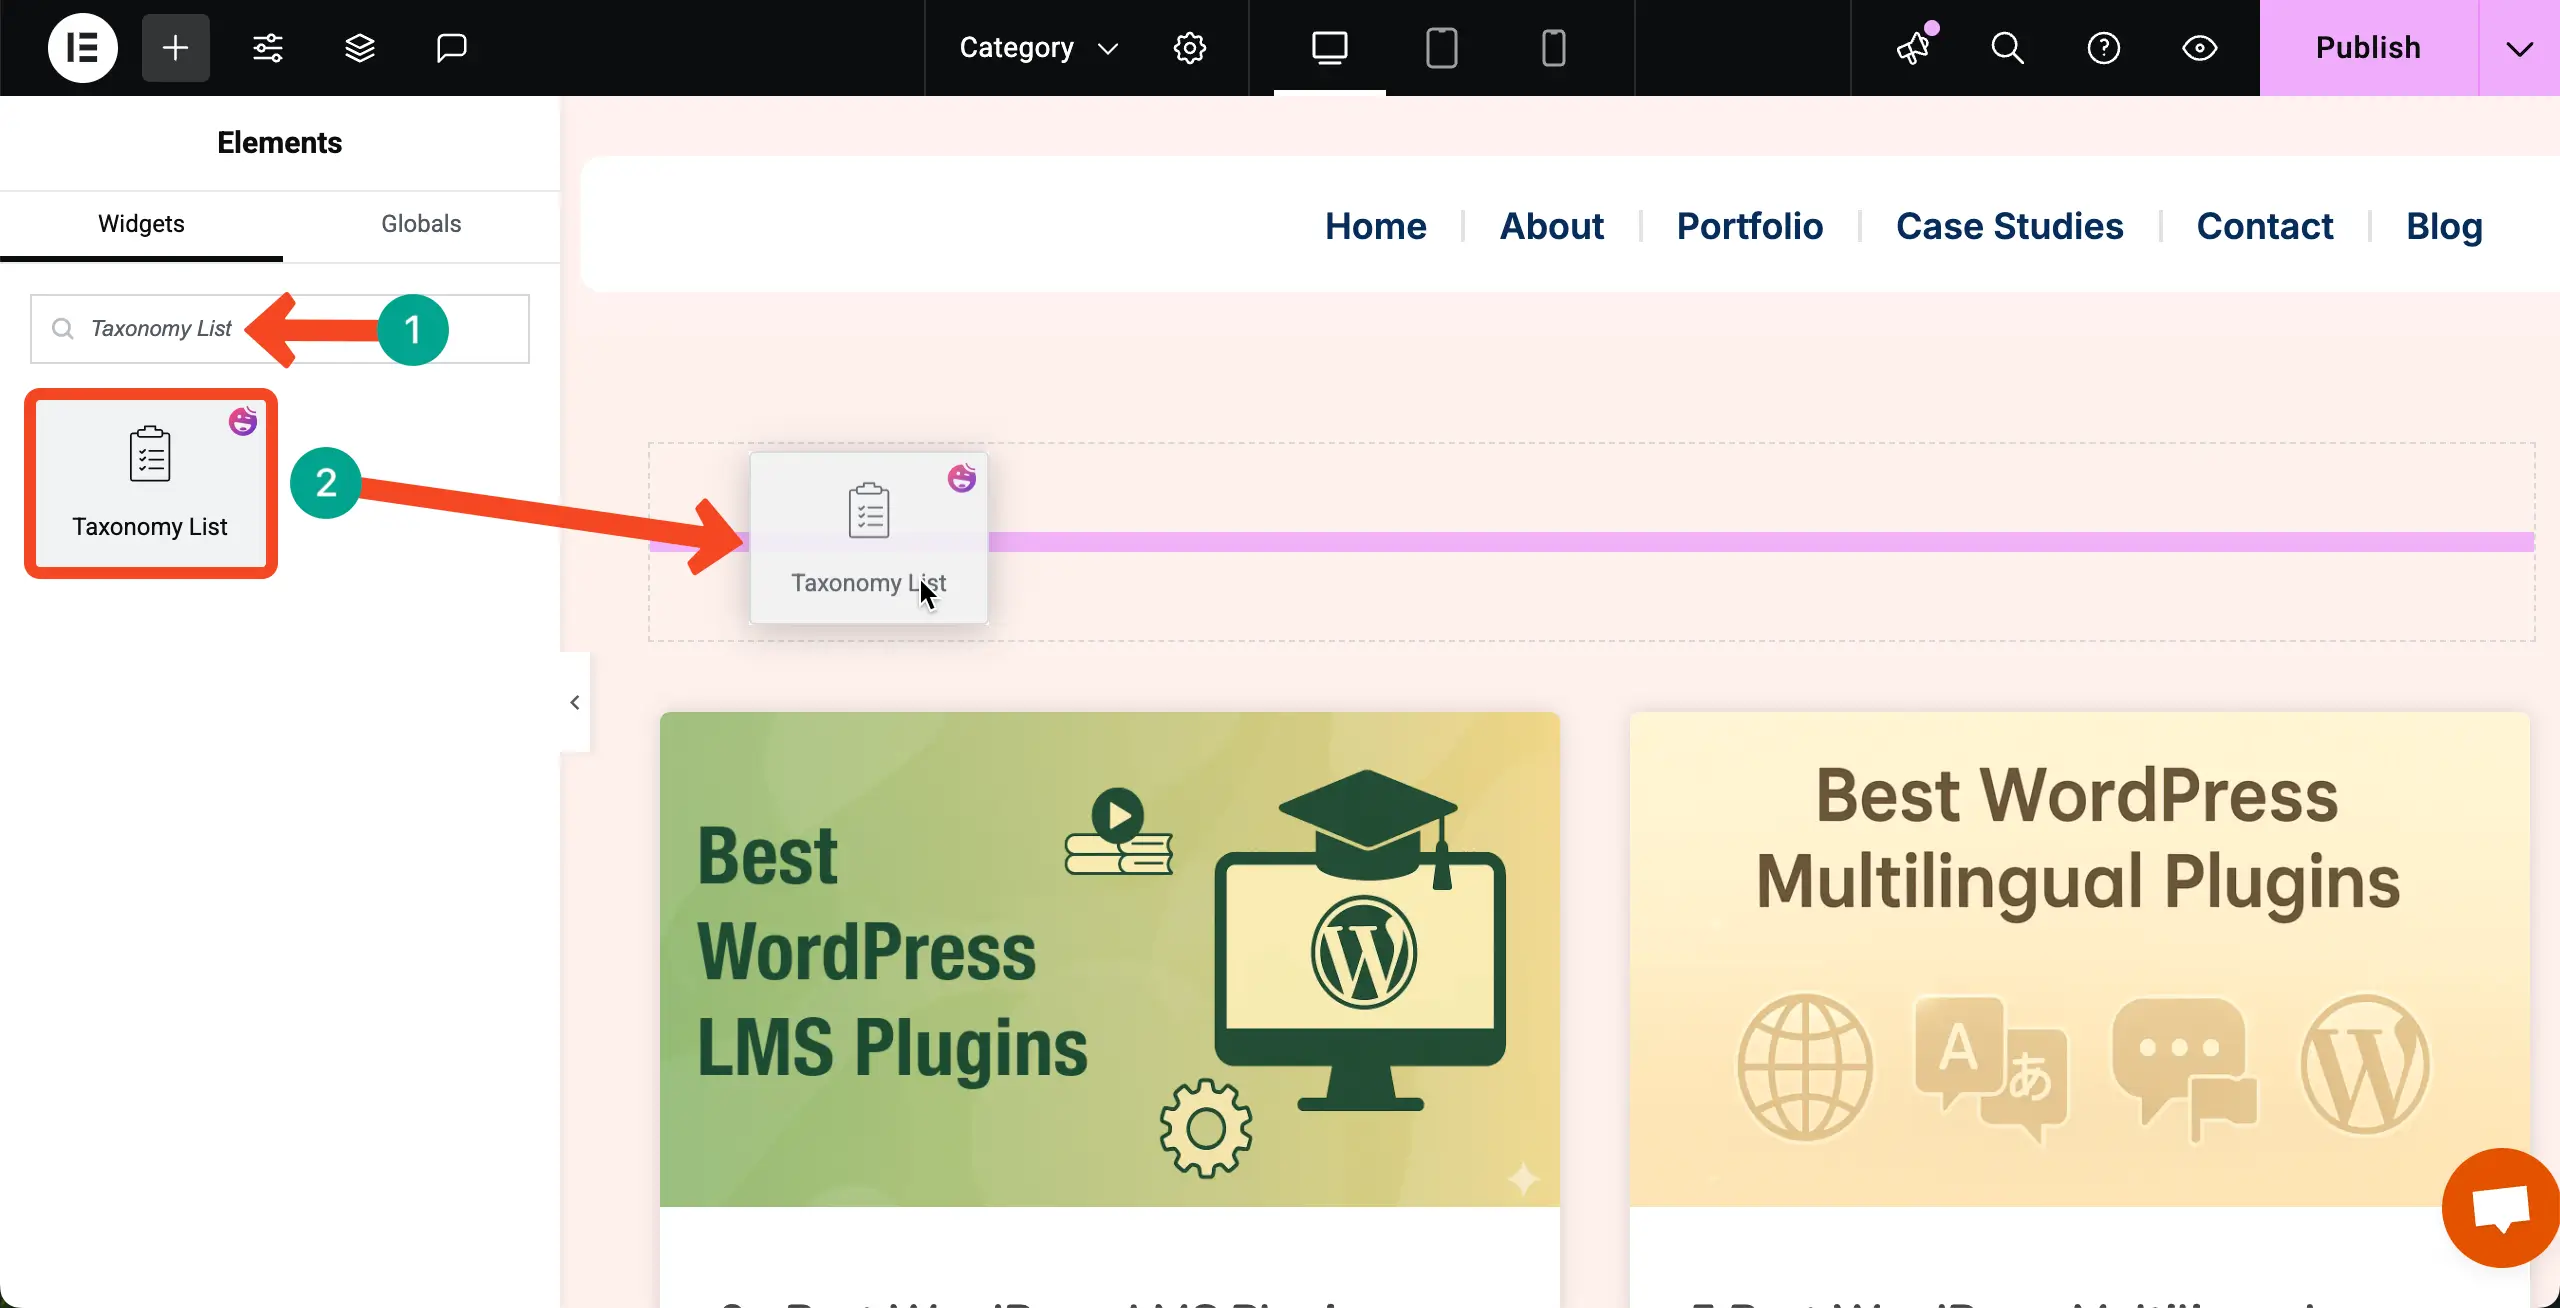The width and height of the screenshot is (2560, 1308).
Task: Open the Help question mark icon
Action: (2104, 48)
